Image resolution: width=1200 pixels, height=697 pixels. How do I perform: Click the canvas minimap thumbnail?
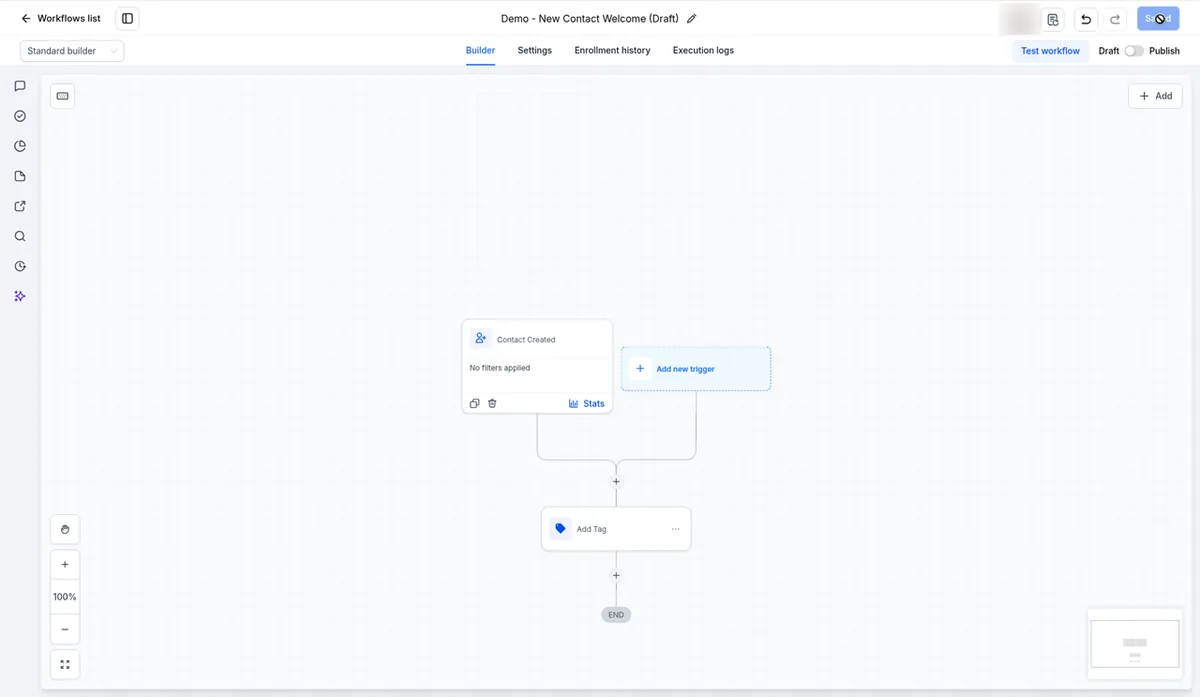point(1135,644)
